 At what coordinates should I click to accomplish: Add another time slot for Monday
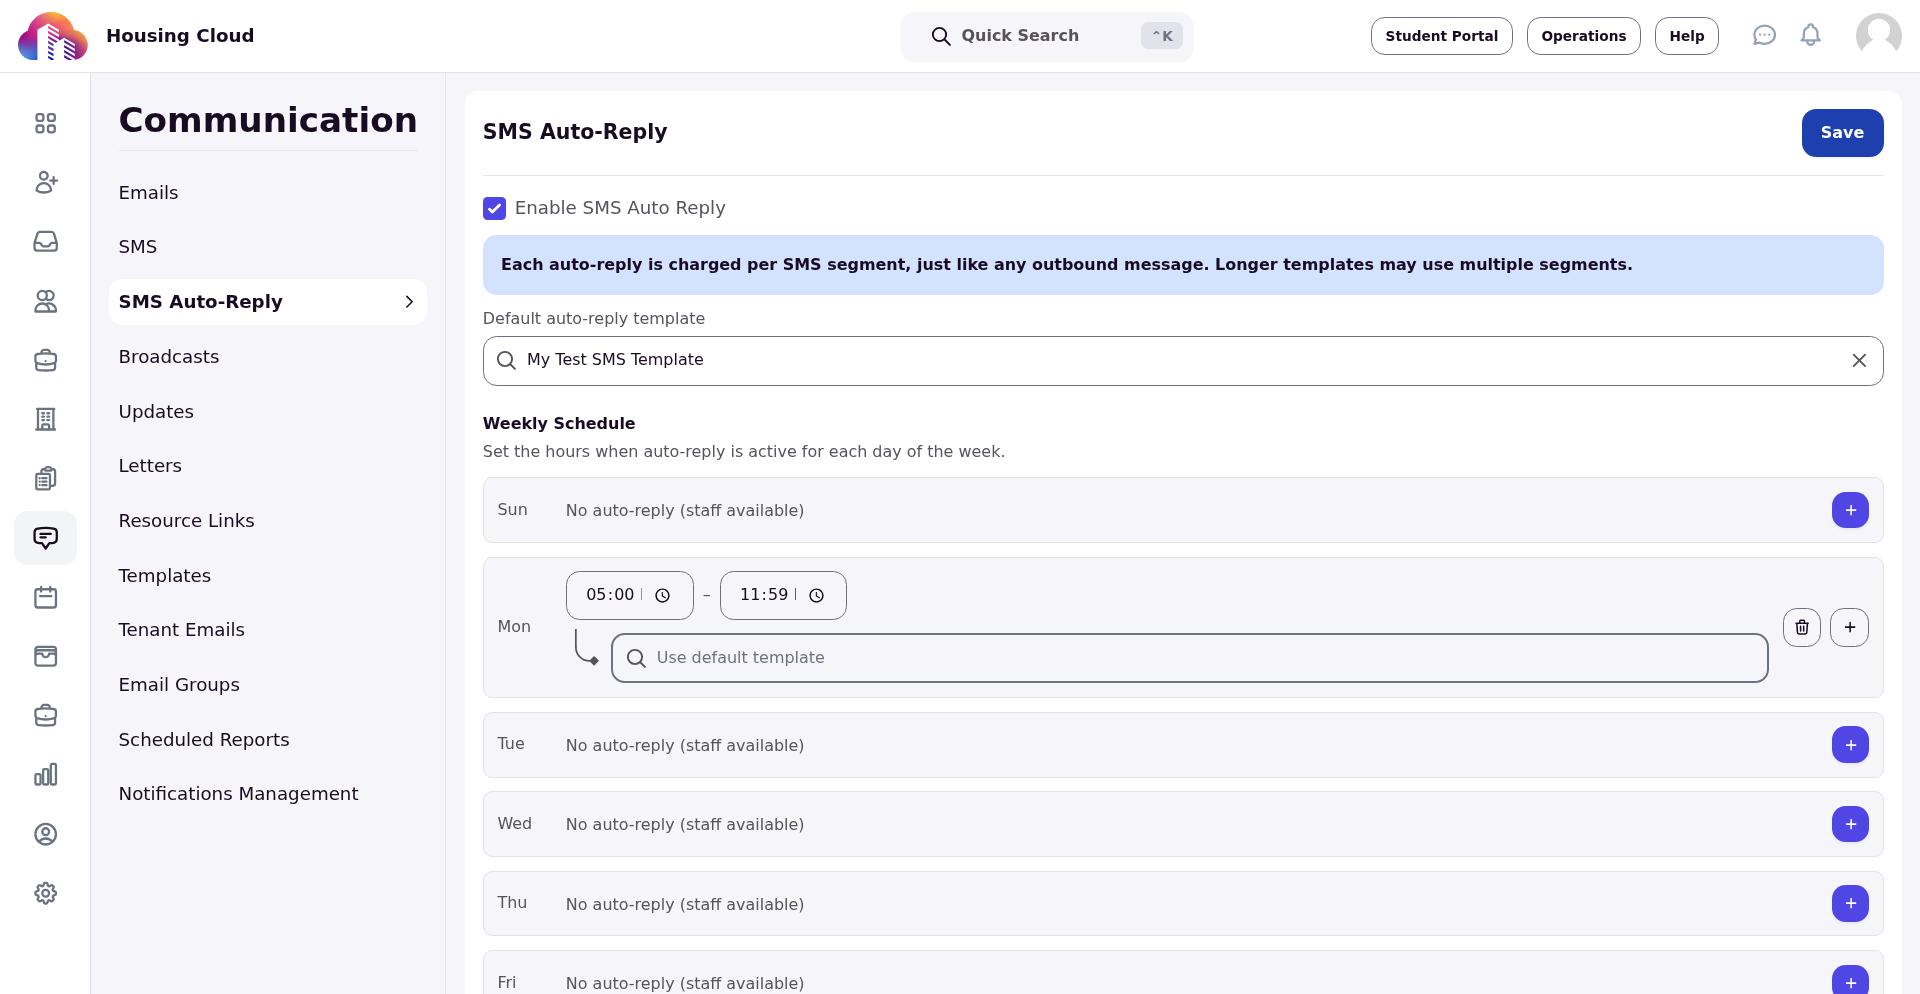pos(1849,627)
